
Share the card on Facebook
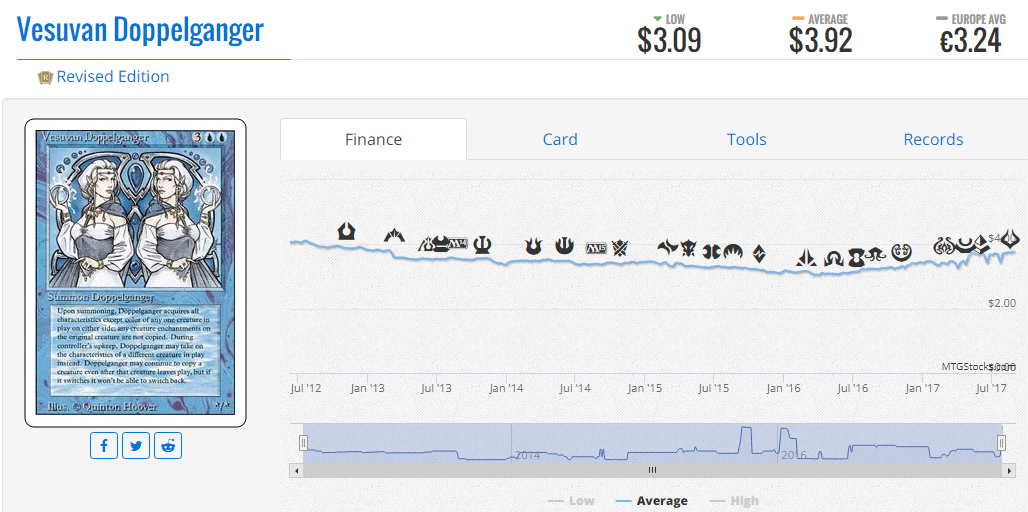pyautogui.click(x=104, y=446)
